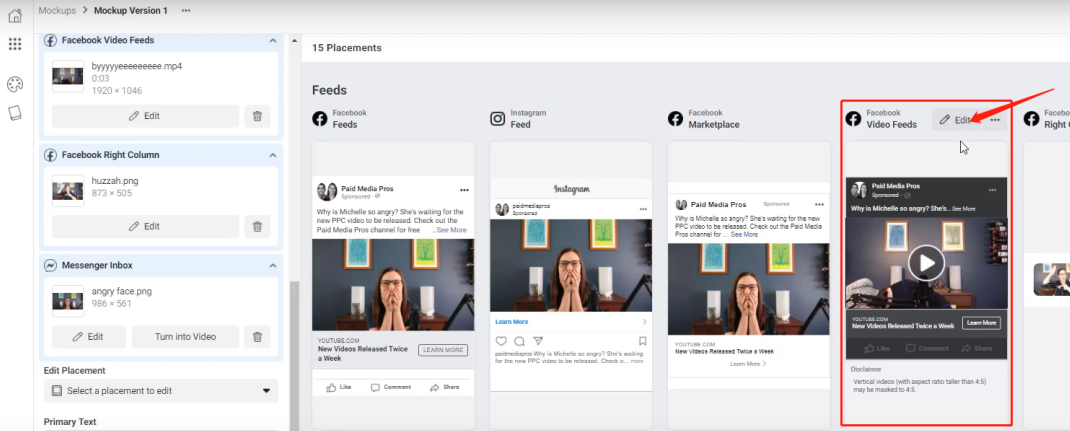Click Share in Video Feeds preview
The height and width of the screenshot is (431, 1070).
(977, 348)
